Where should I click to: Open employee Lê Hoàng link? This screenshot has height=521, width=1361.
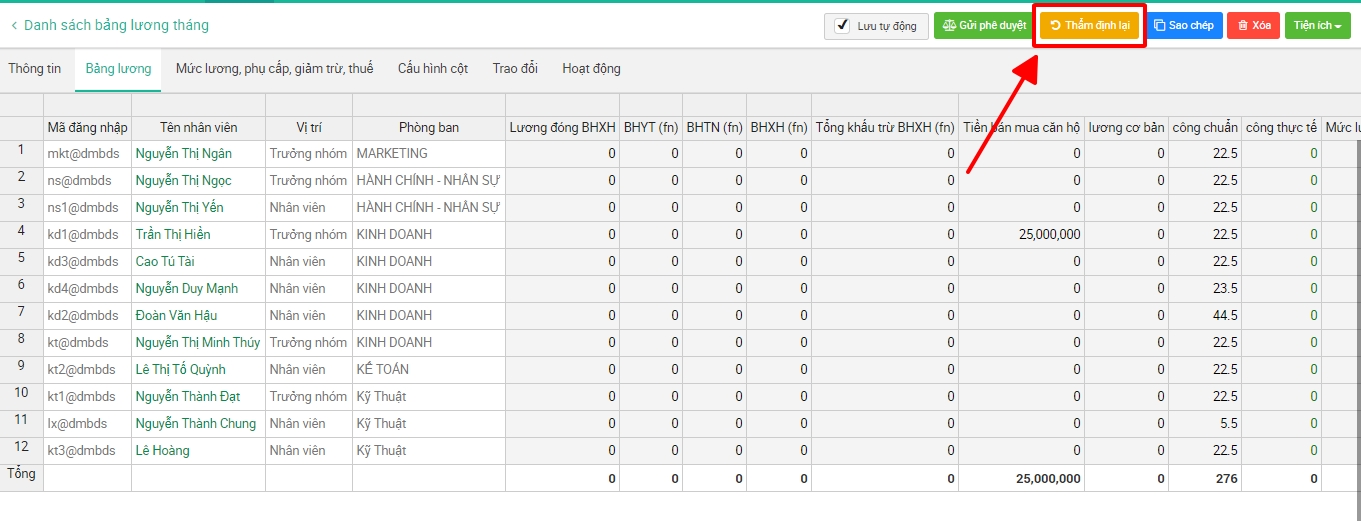(x=162, y=451)
